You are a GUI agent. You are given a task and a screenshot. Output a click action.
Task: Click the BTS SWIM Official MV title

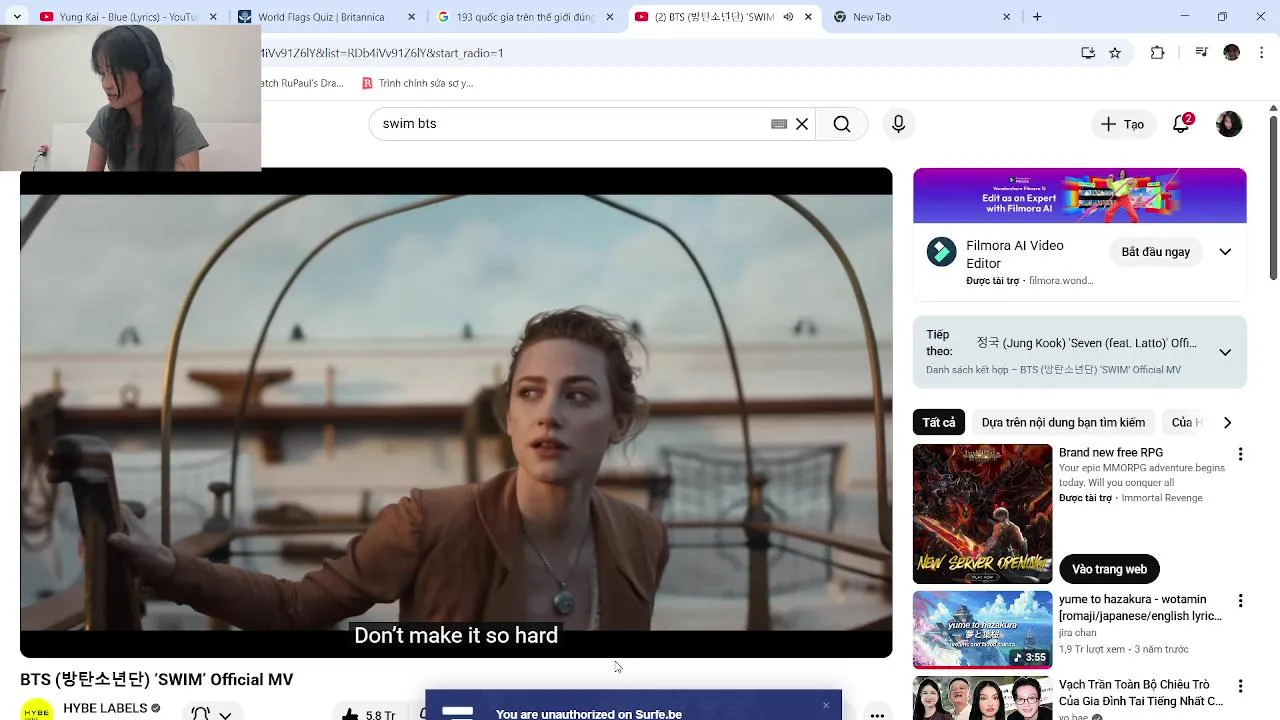click(x=157, y=679)
